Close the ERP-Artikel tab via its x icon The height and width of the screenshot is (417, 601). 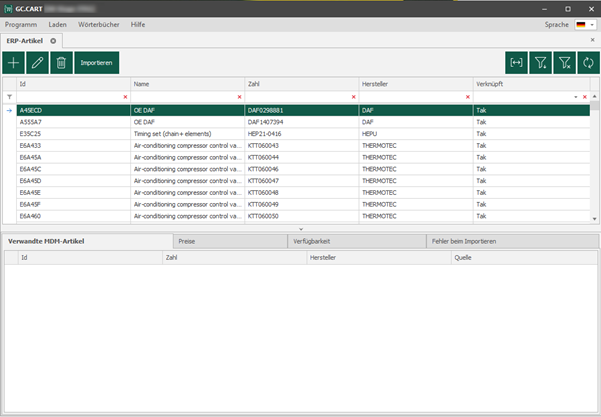point(53,41)
